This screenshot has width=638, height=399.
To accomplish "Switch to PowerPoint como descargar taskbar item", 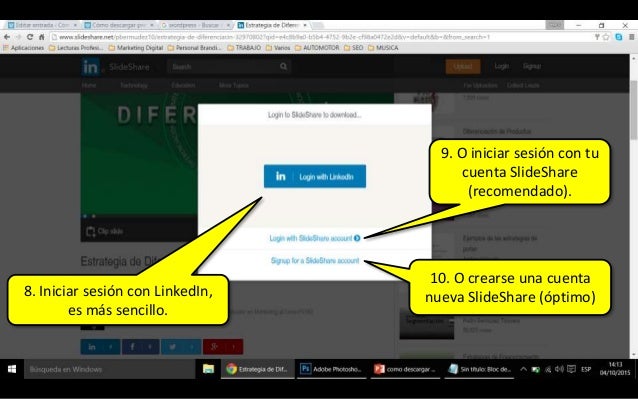I will click(x=405, y=369).
